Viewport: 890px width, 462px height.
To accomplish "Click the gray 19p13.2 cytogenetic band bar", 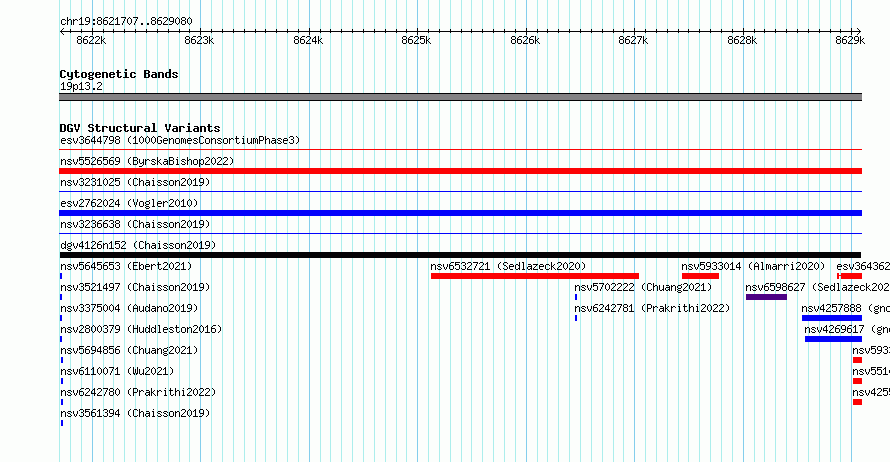I will 460,97.
